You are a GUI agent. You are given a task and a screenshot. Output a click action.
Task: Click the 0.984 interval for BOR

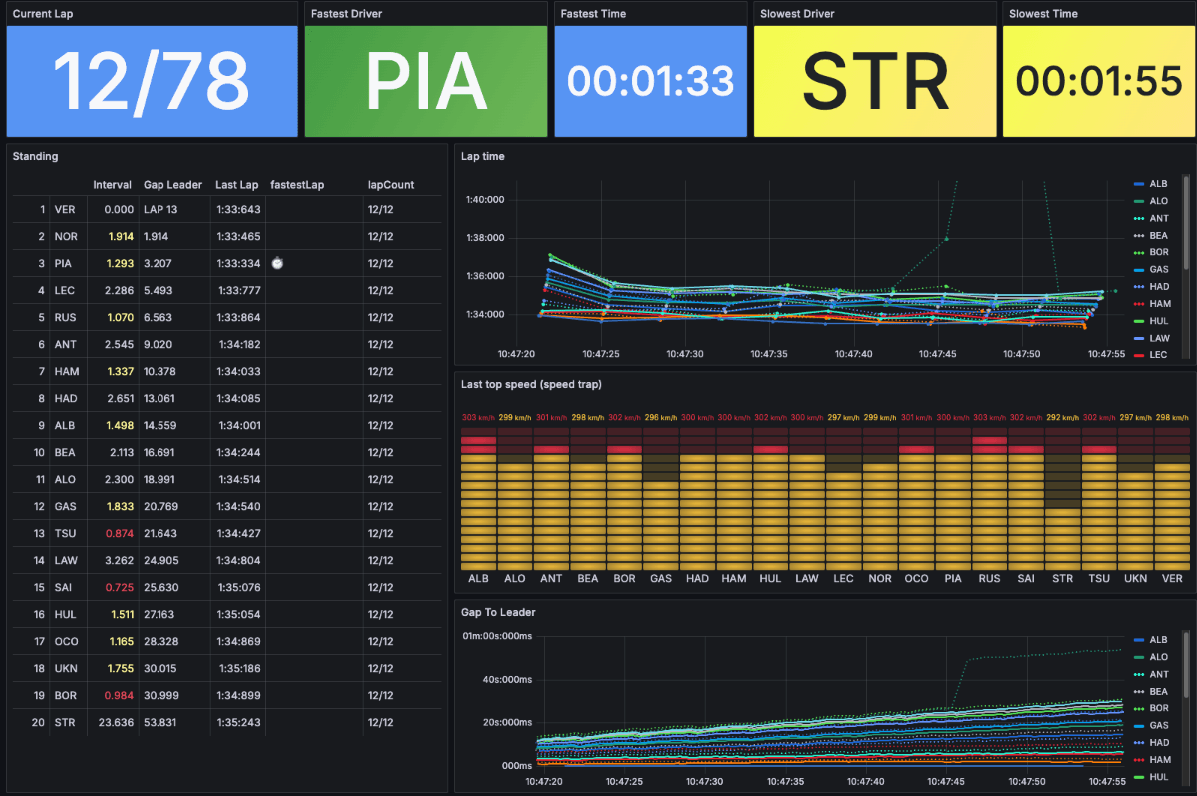click(x=120, y=695)
